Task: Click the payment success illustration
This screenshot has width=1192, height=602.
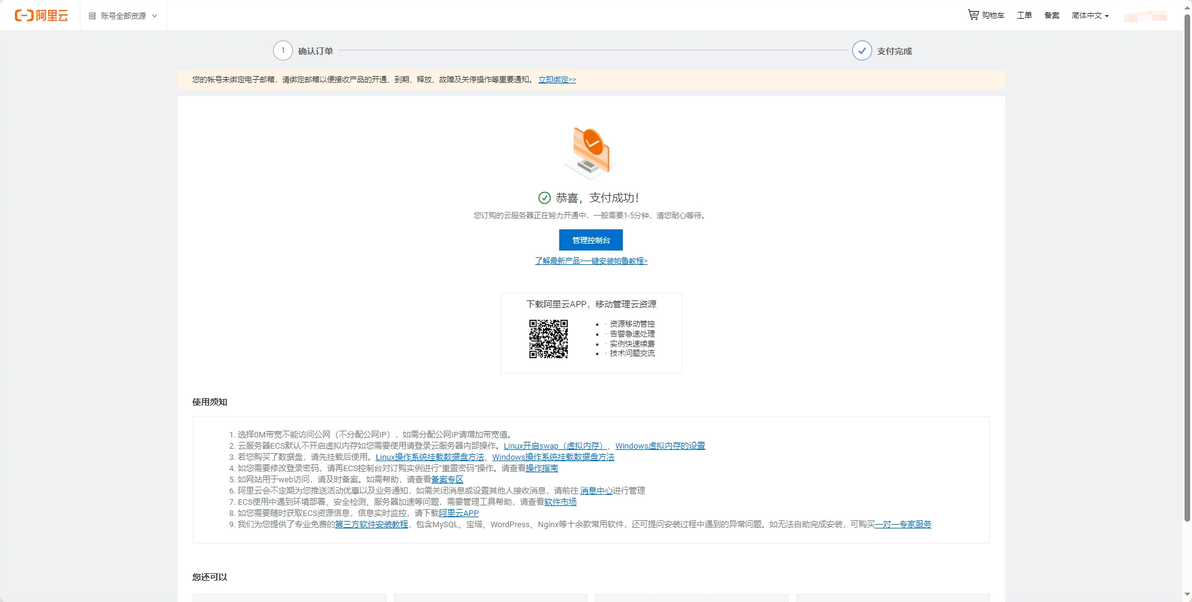Action: pyautogui.click(x=590, y=152)
